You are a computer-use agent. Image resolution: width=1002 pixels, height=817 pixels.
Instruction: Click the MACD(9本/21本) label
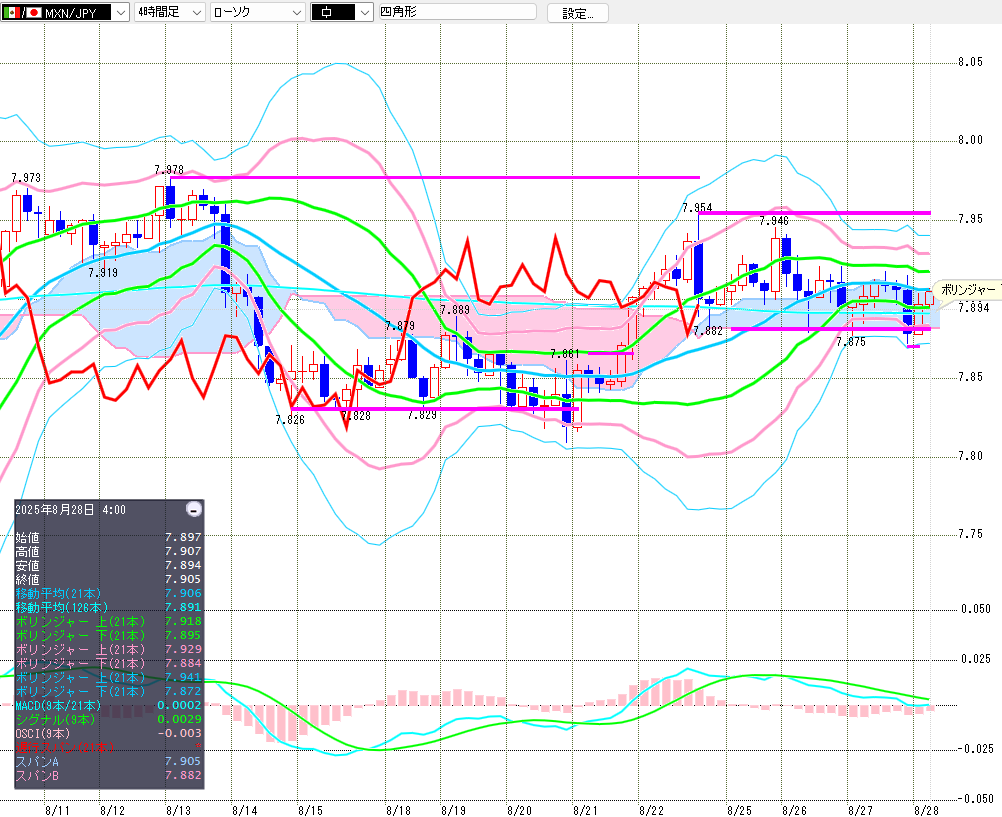point(58,705)
